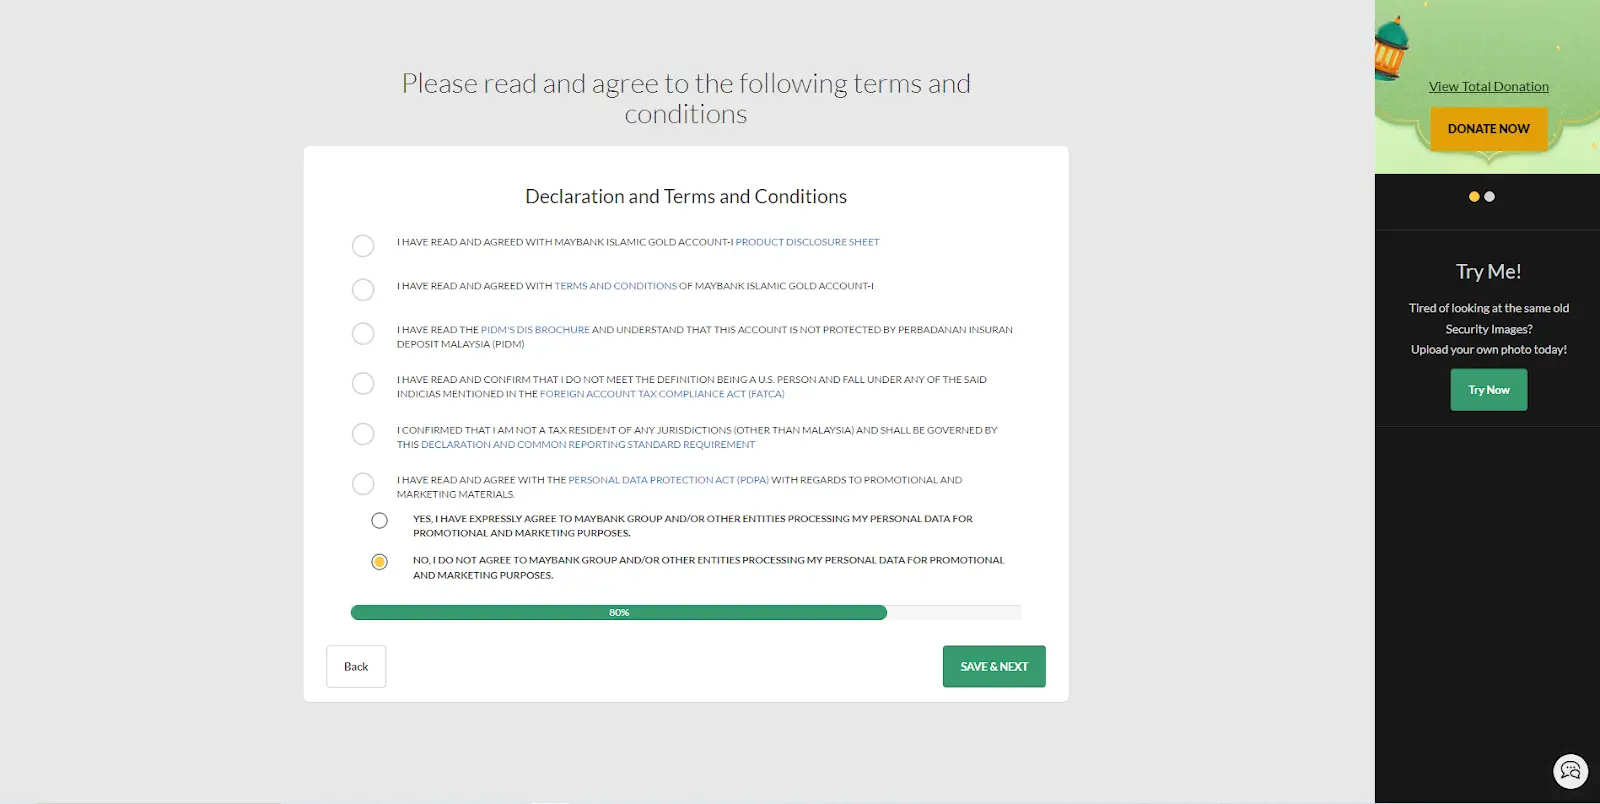Tick the PDPA agreement checkbox

363,484
